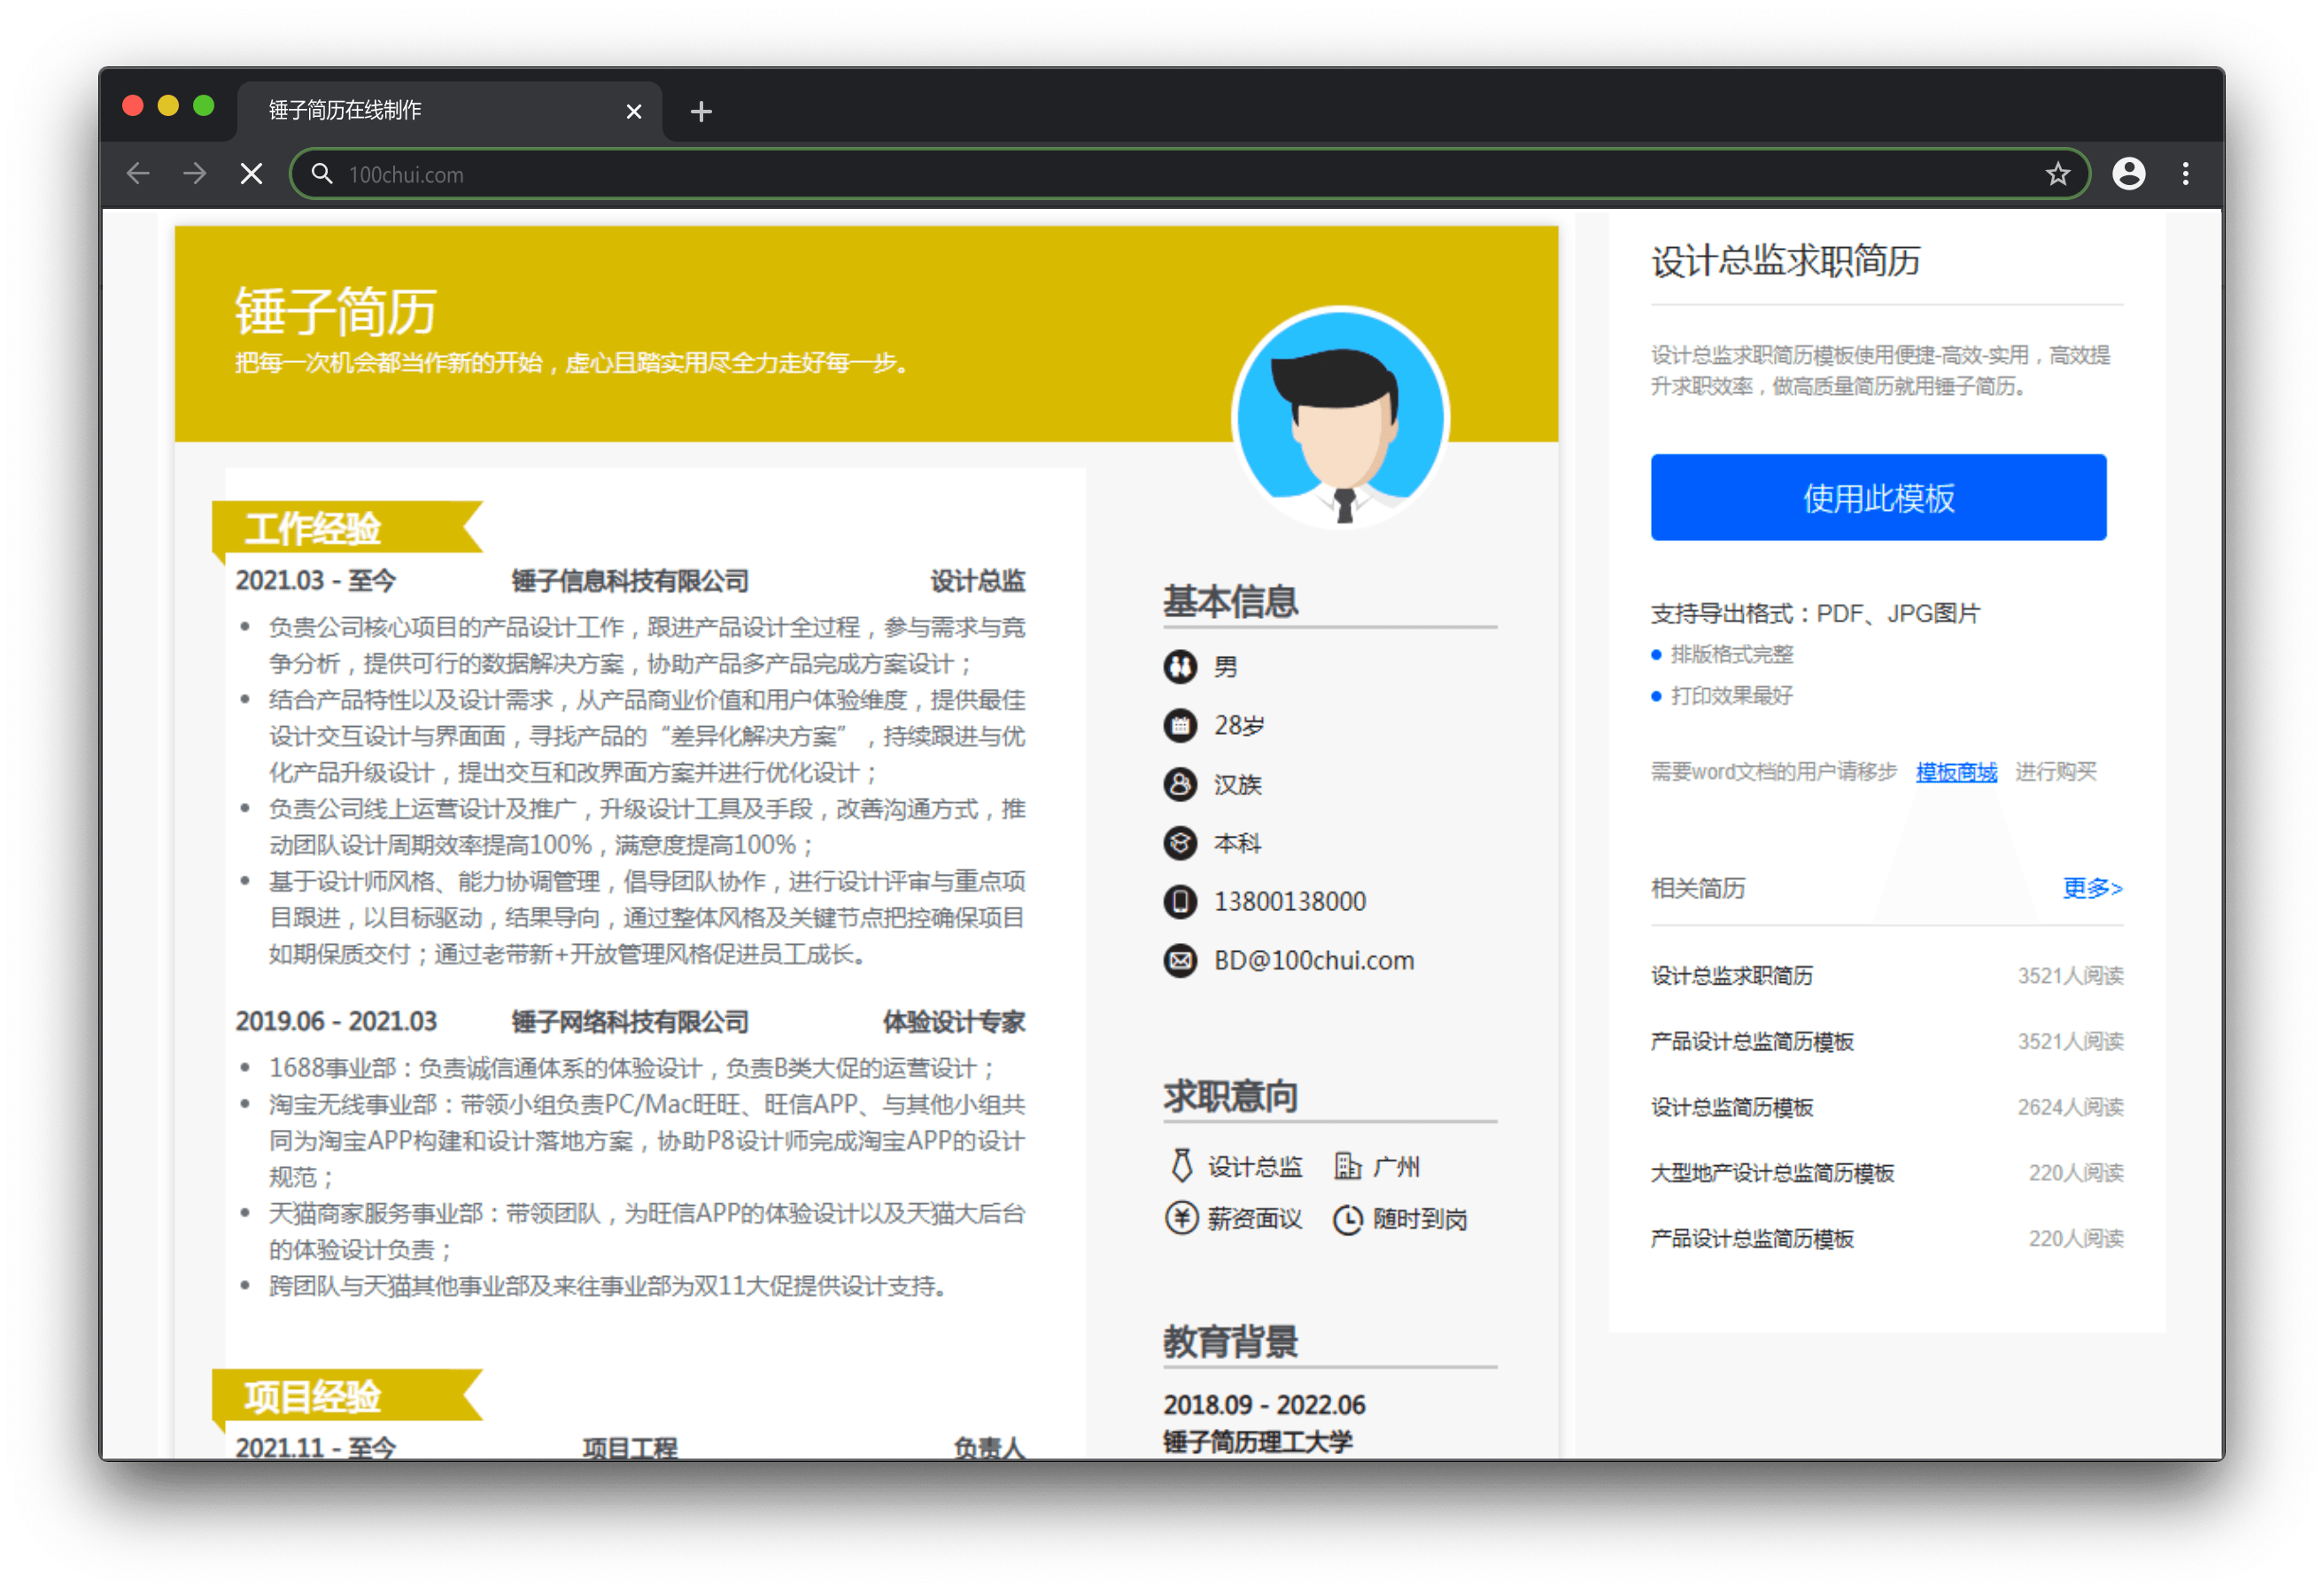The image size is (2324, 1592).
Task: Click the 教育背景 heading
Action: point(1230,1341)
